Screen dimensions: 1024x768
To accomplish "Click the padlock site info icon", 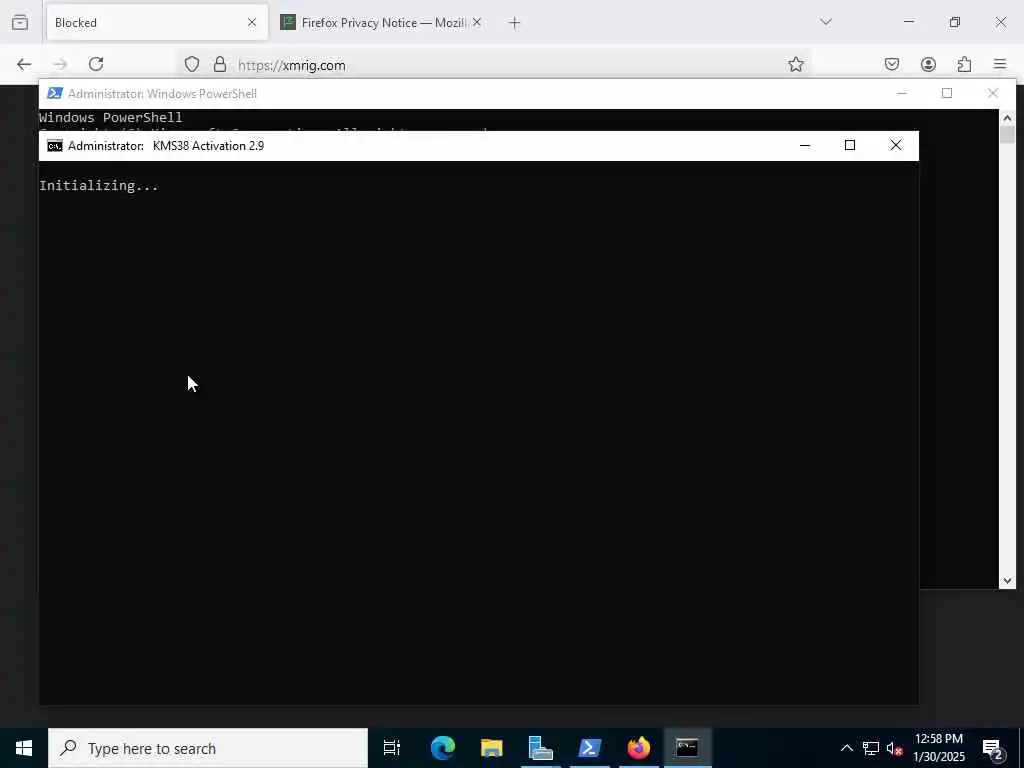I will 220,64.
